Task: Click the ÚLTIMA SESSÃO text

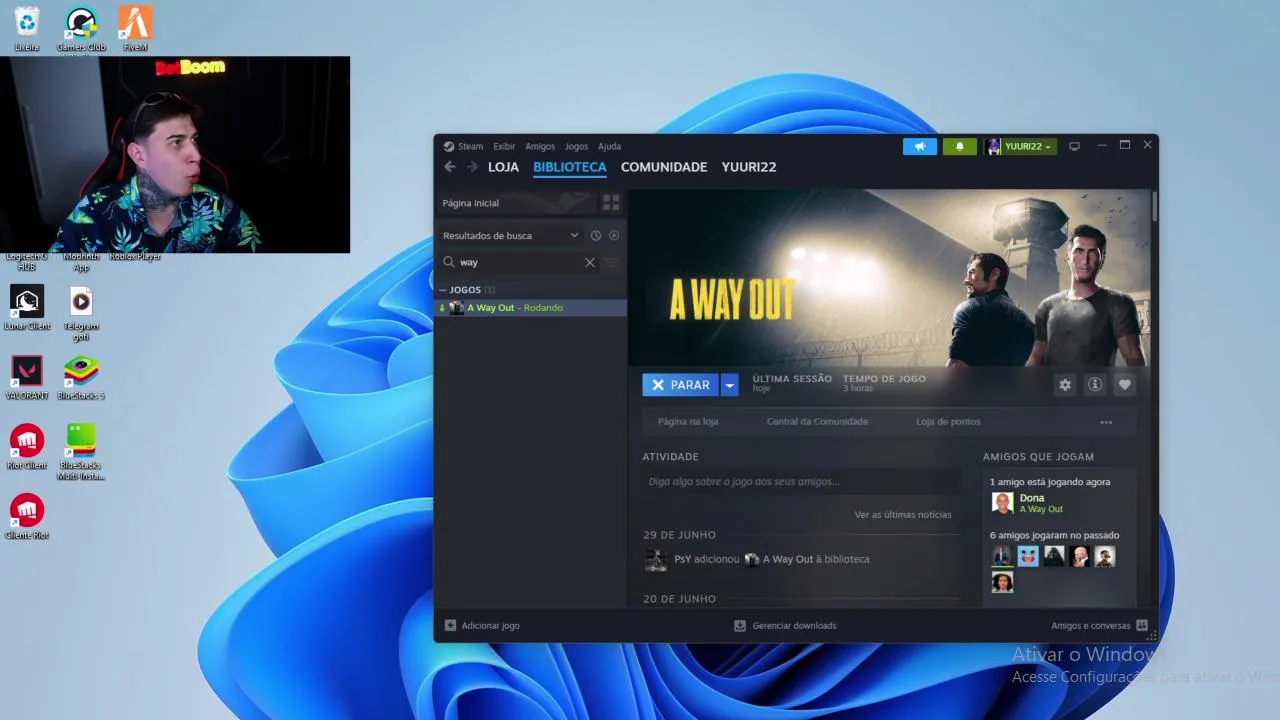Action: pyautogui.click(x=792, y=379)
